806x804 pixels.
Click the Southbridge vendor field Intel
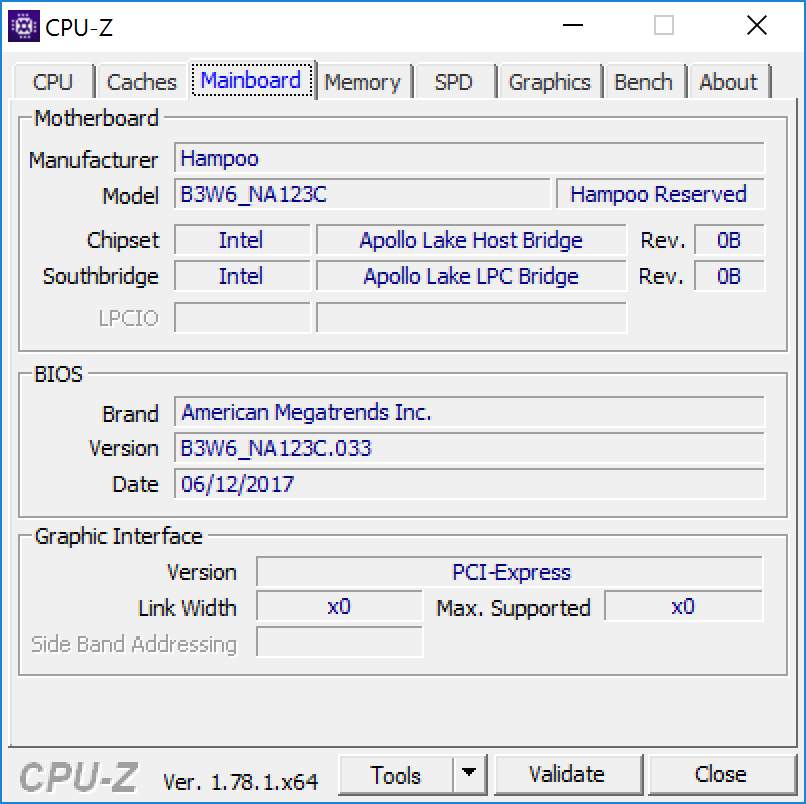tap(242, 276)
